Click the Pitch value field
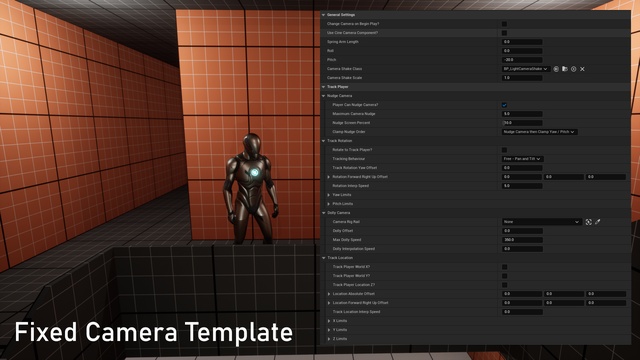This screenshot has height=360, width=640. tap(522, 60)
